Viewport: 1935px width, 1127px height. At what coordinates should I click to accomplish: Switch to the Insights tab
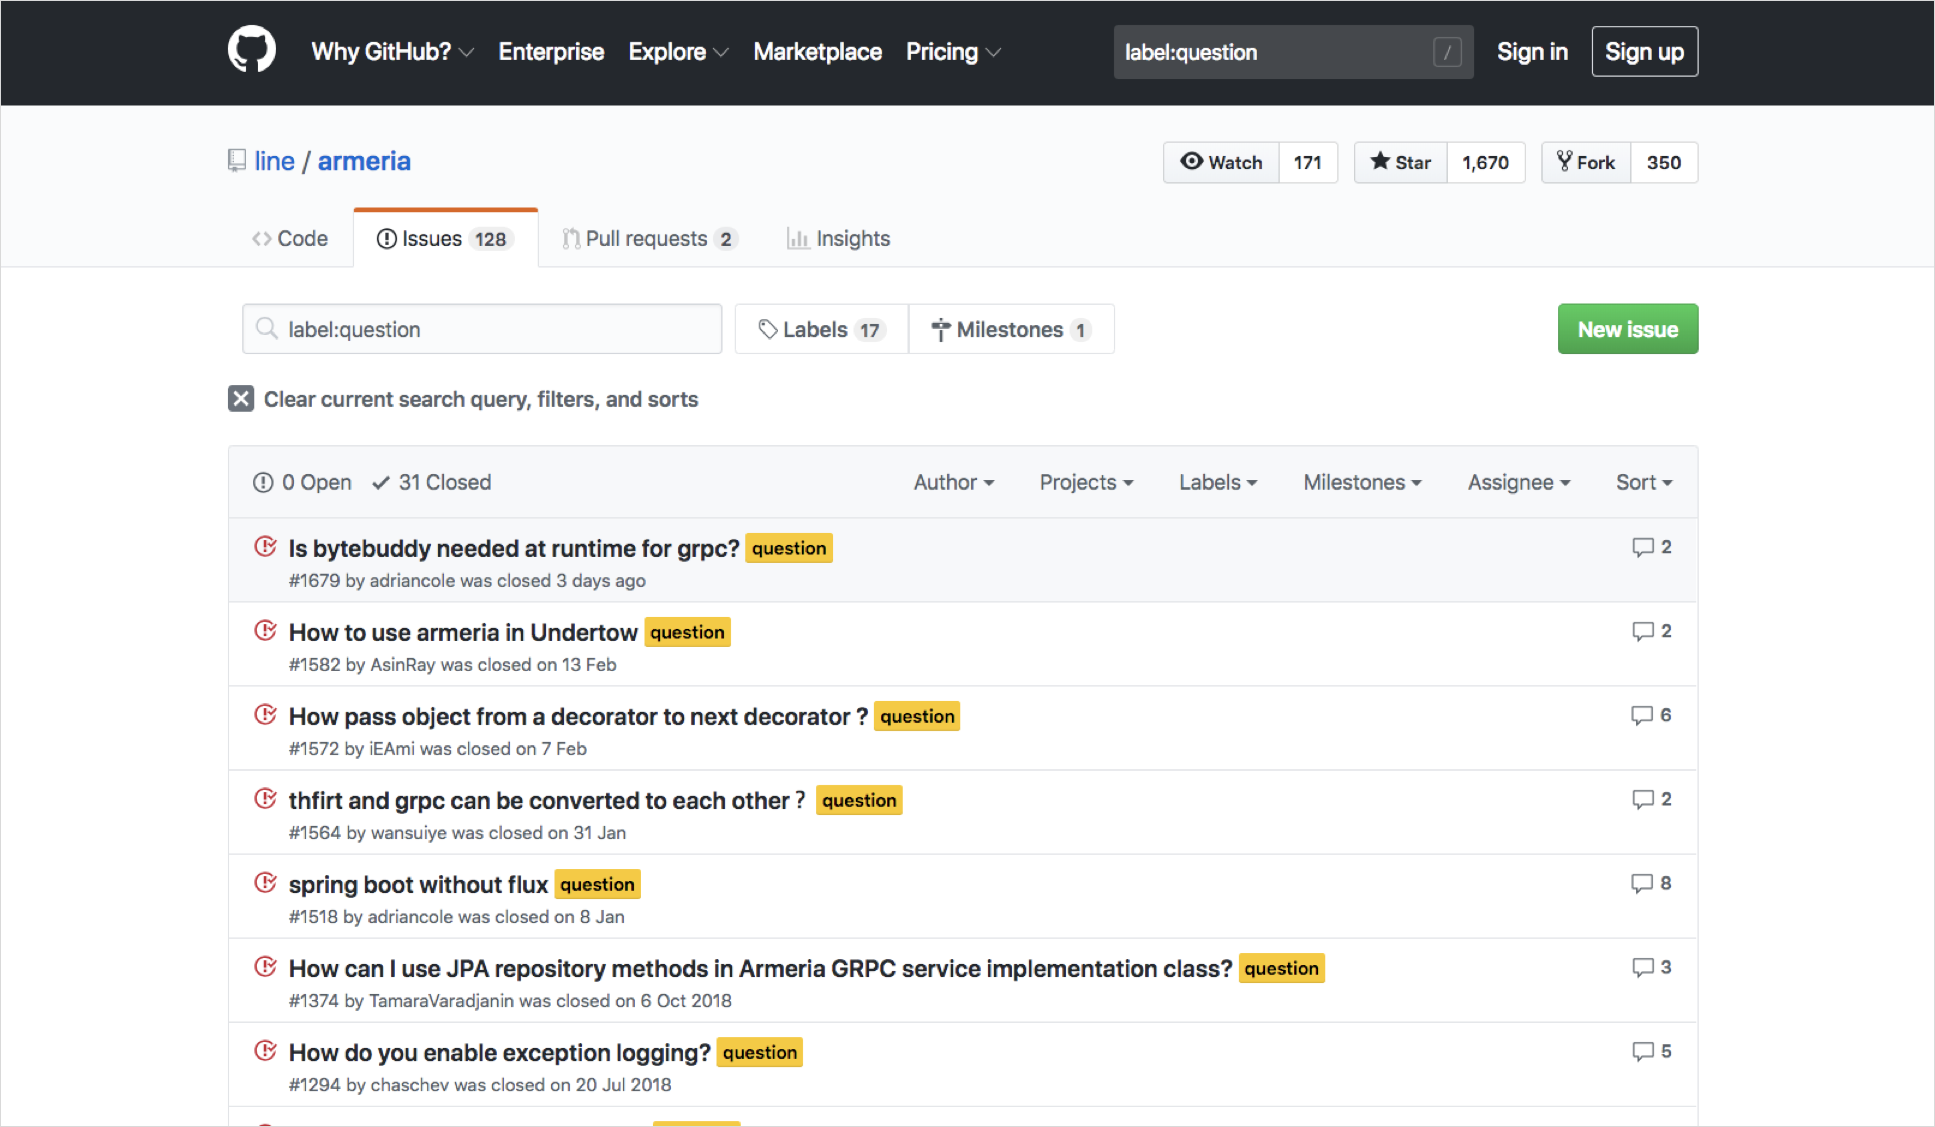[x=838, y=238]
